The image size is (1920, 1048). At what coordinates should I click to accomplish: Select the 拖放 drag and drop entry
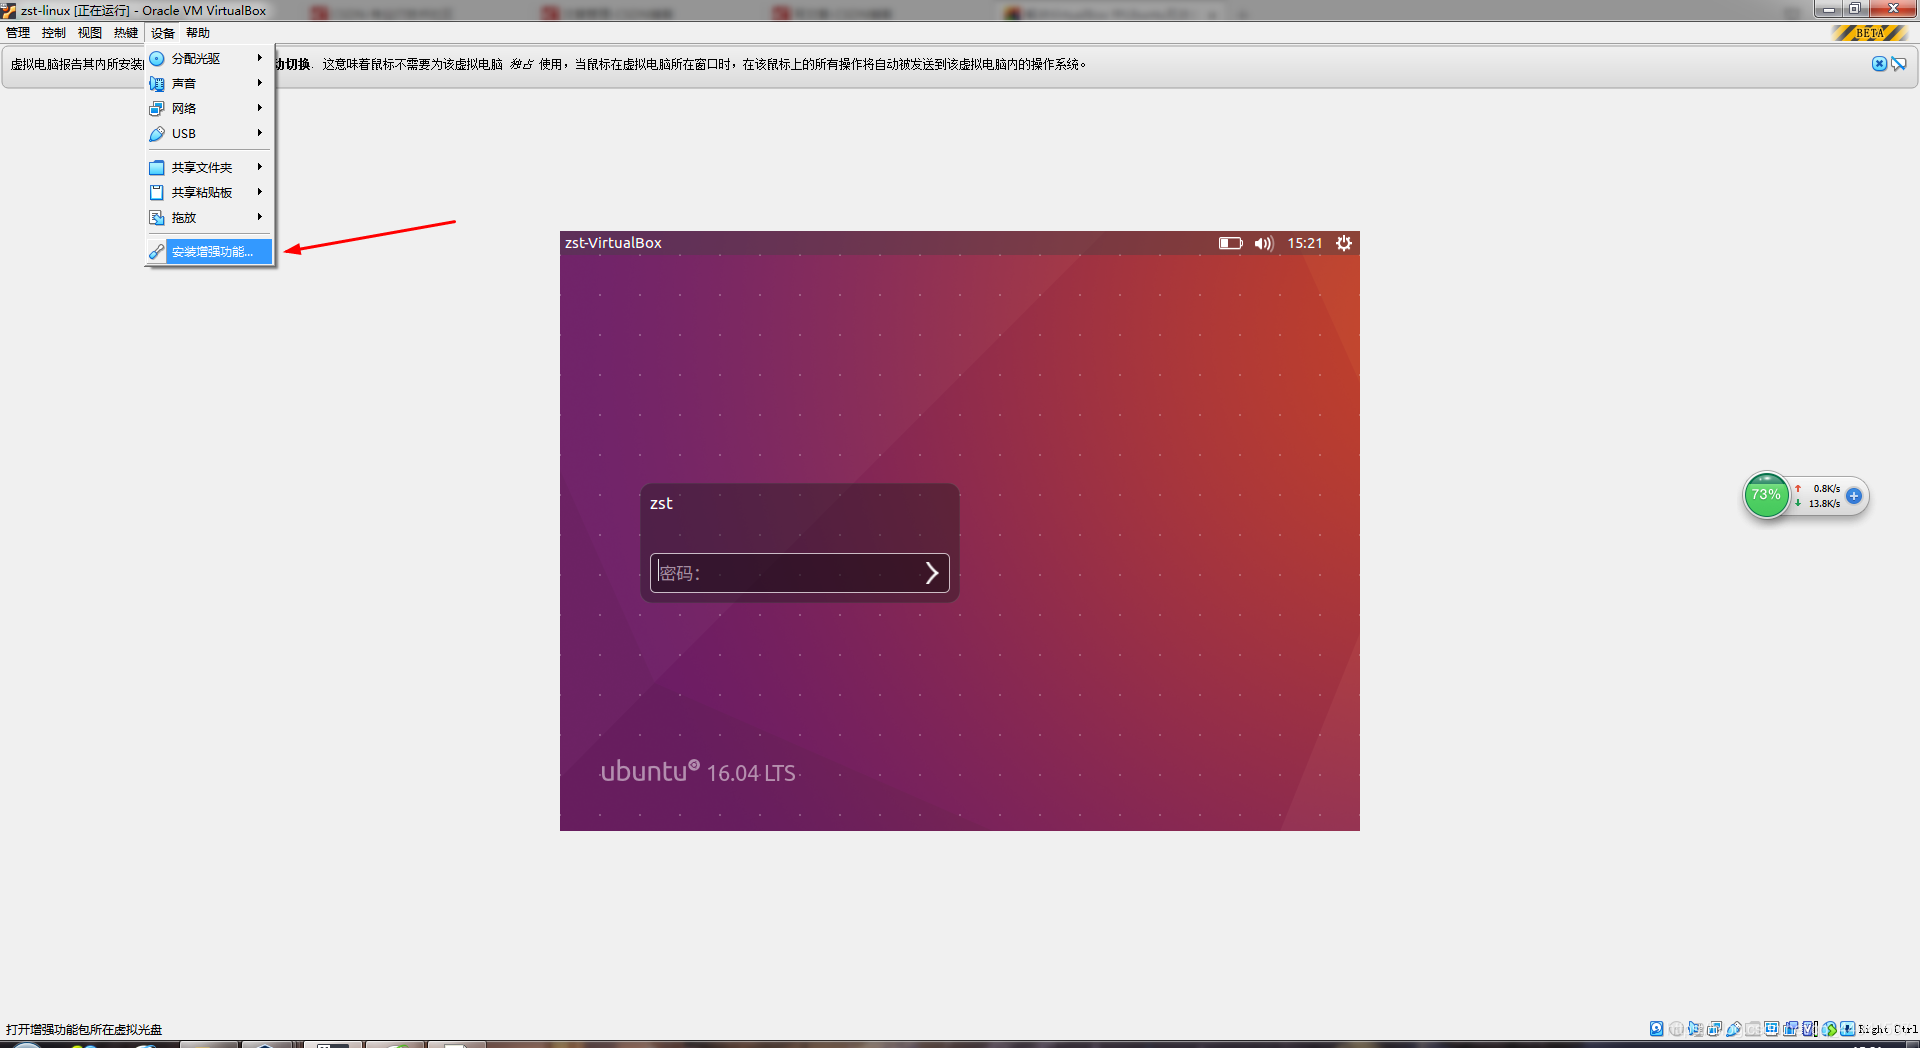[209, 218]
